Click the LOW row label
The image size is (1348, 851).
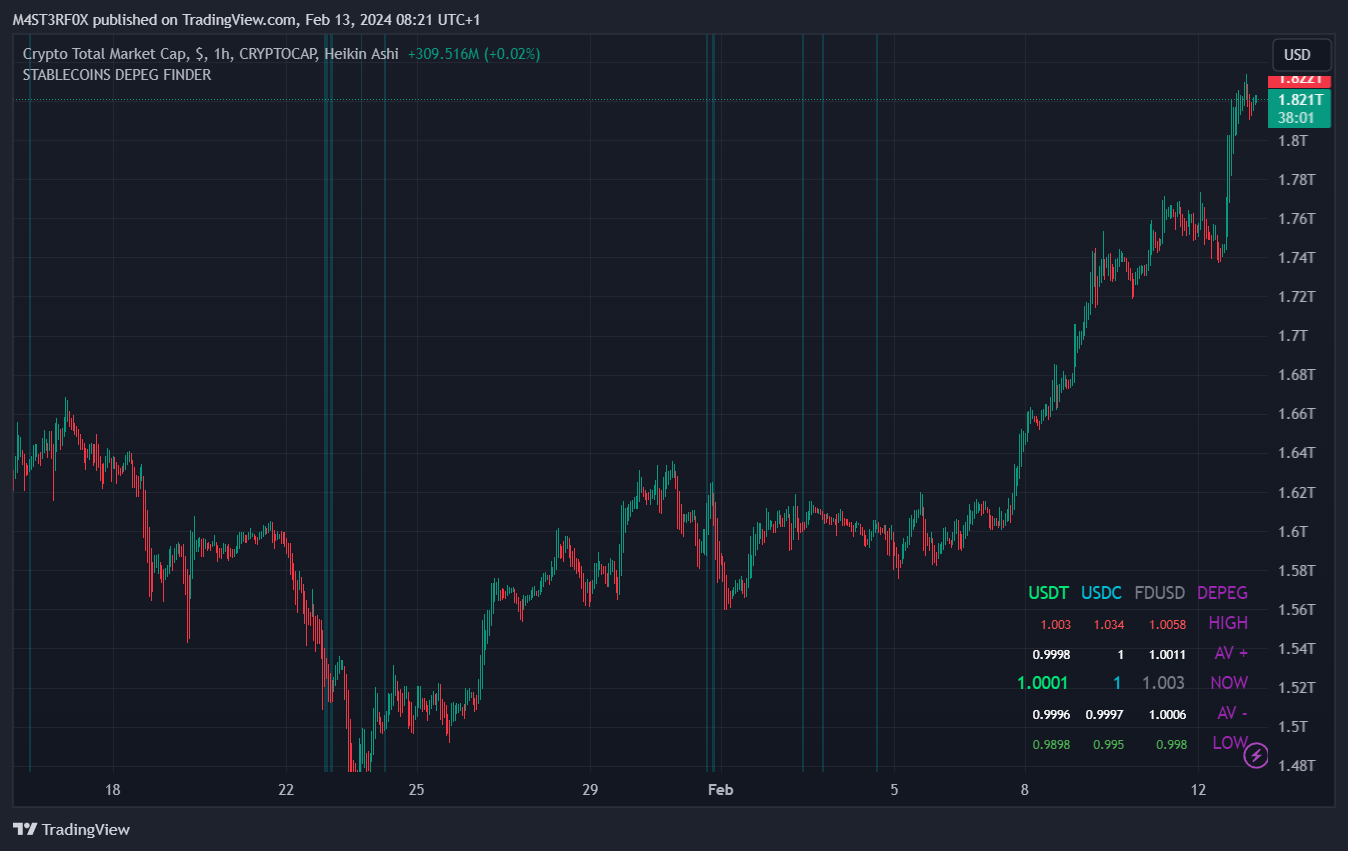coord(1230,743)
